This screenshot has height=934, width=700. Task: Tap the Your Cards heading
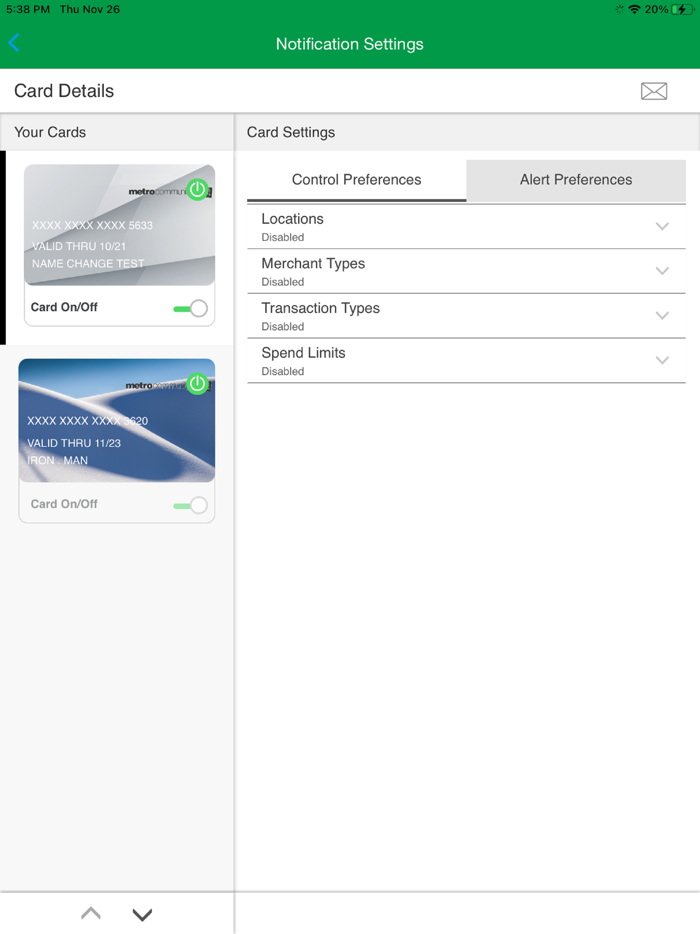(50, 132)
